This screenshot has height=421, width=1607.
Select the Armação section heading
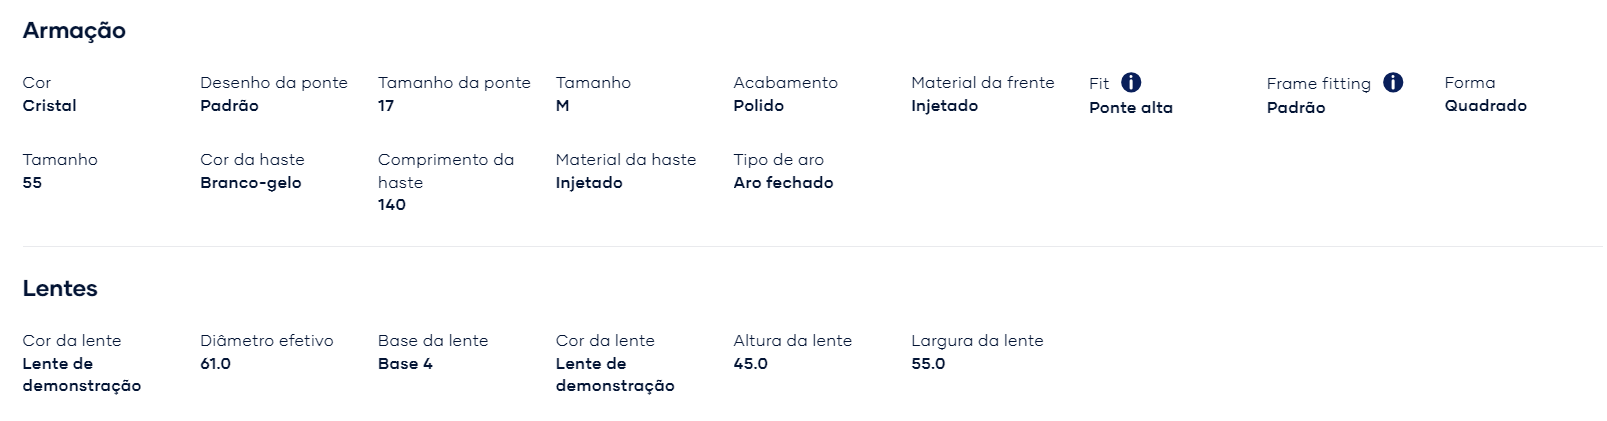click(x=74, y=31)
